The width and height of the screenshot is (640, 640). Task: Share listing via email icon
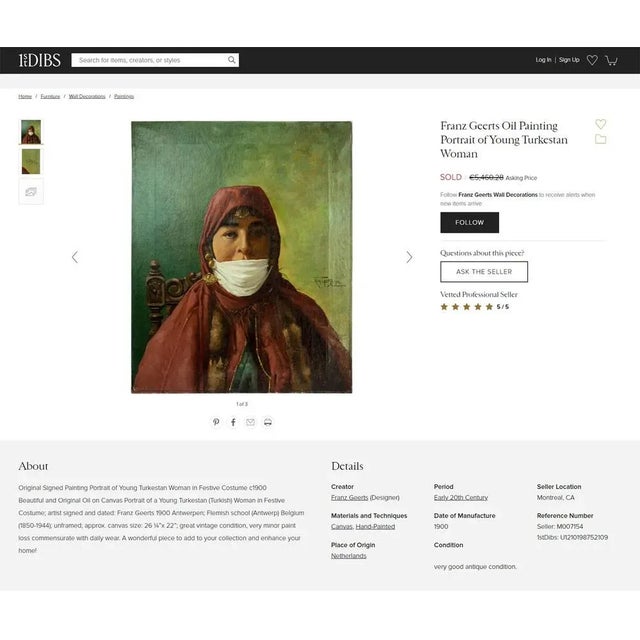point(250,422)
